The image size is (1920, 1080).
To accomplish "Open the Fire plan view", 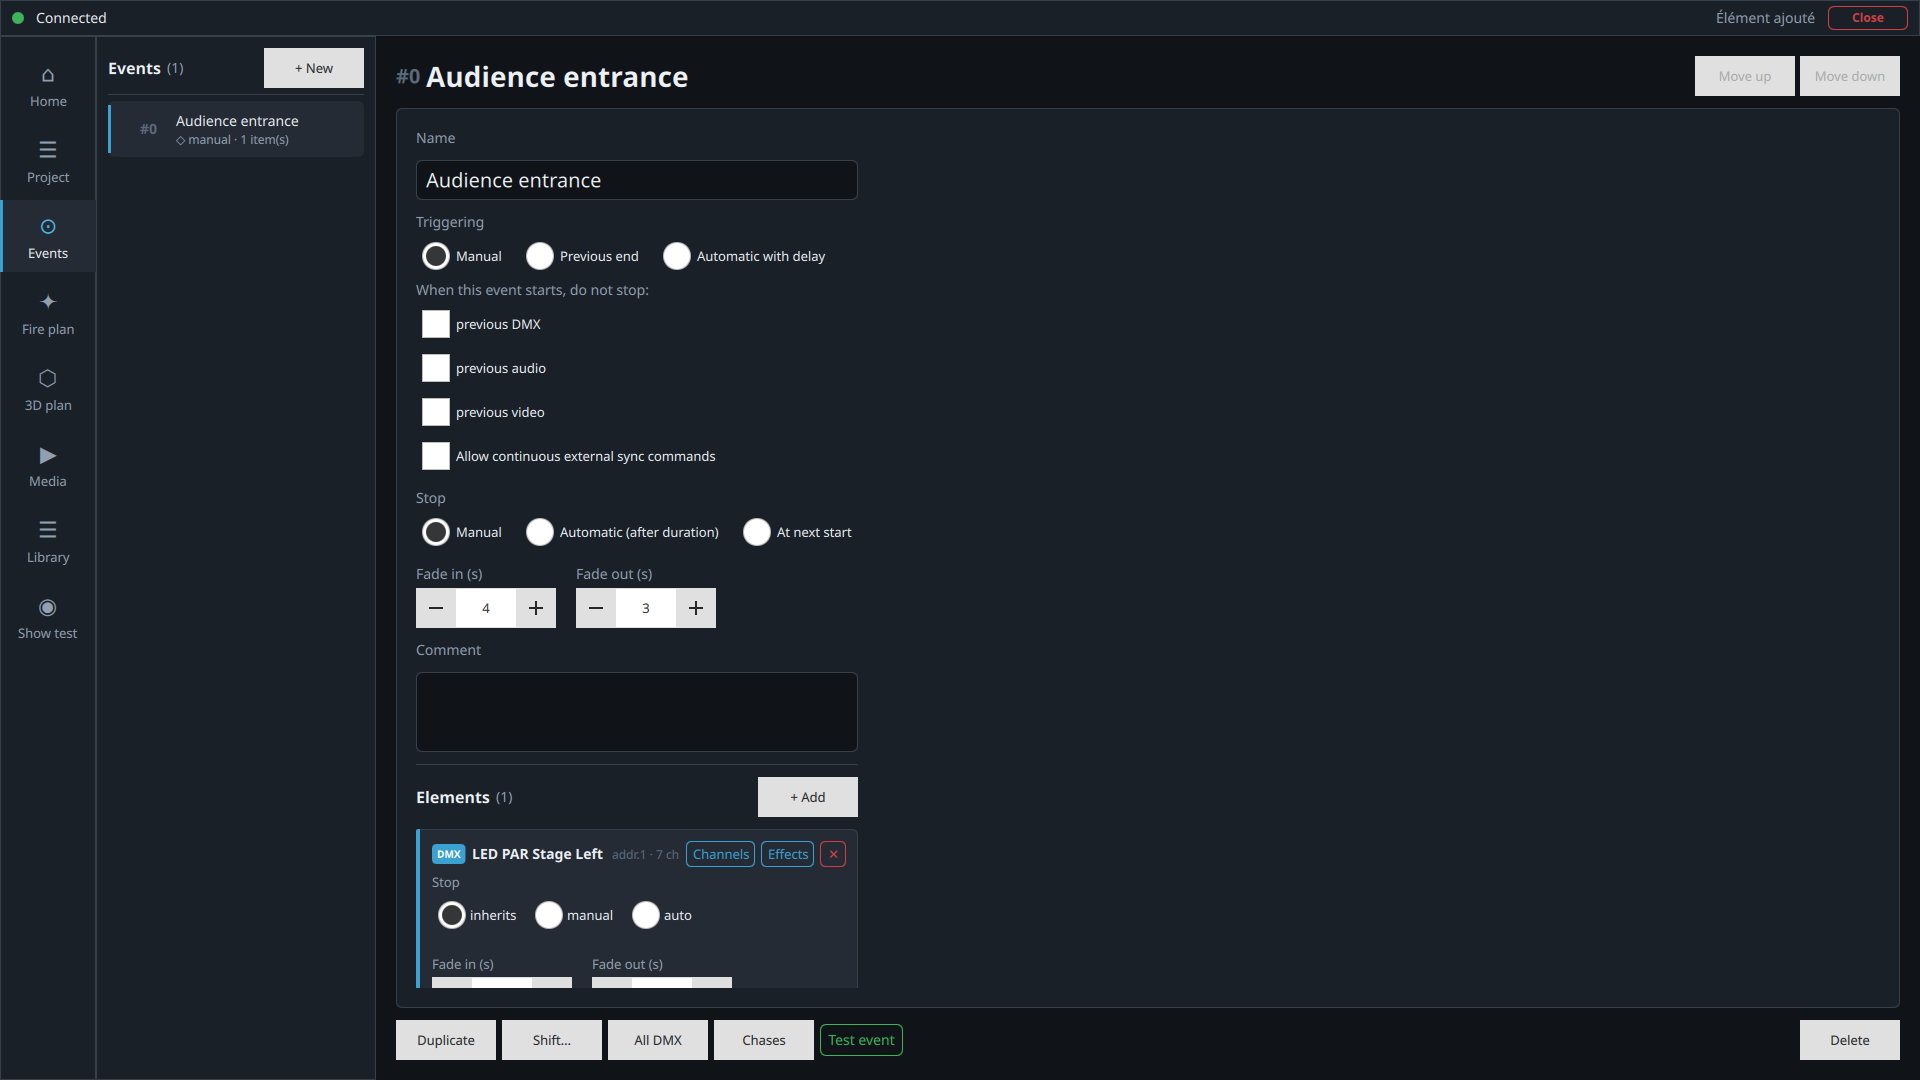I will point(48,315).
